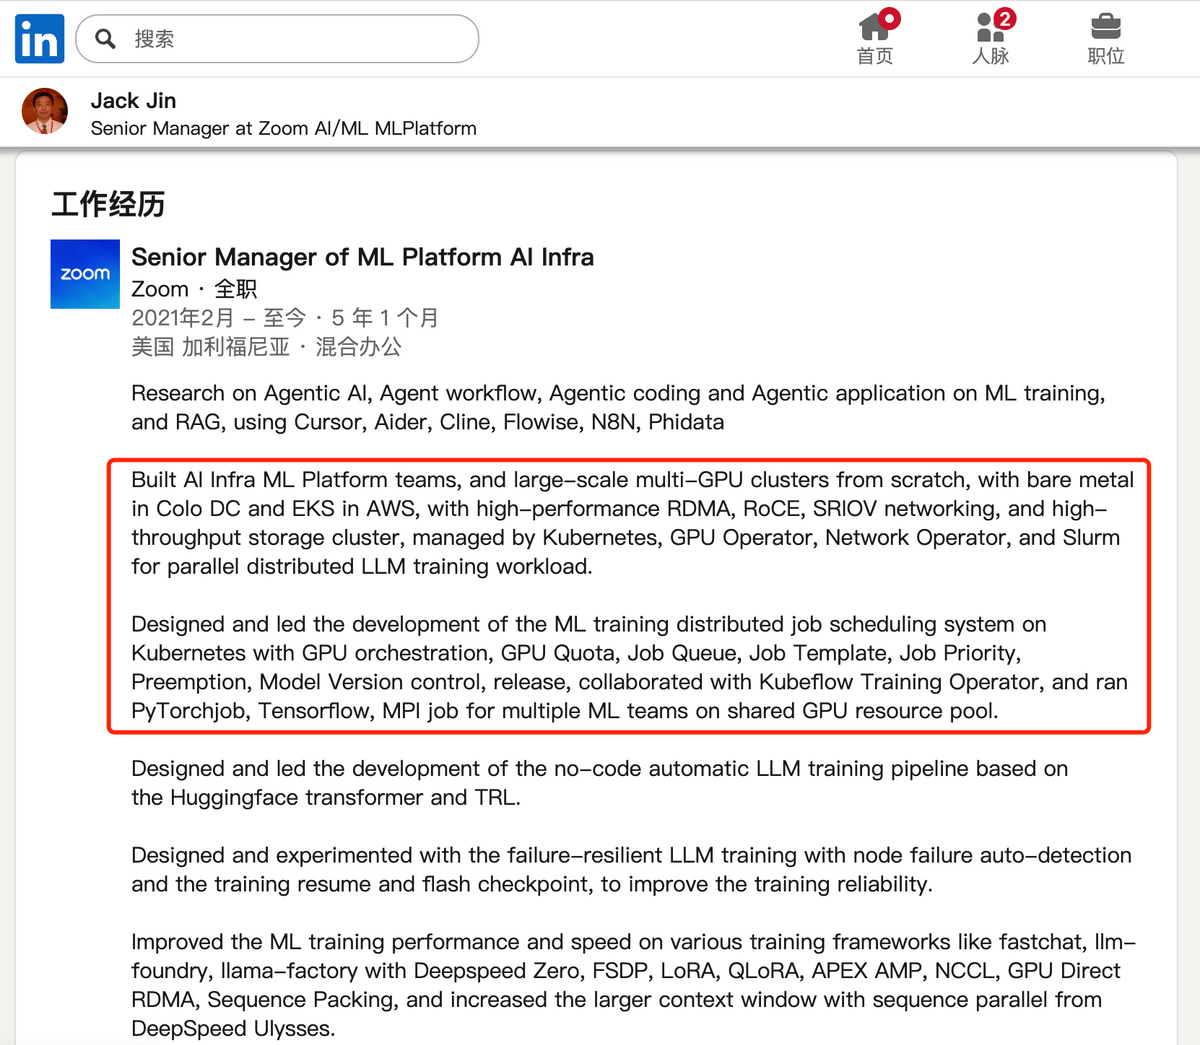Select the 人脉 tab label
Screen dimensions: 1200x1045
point(990,56)
